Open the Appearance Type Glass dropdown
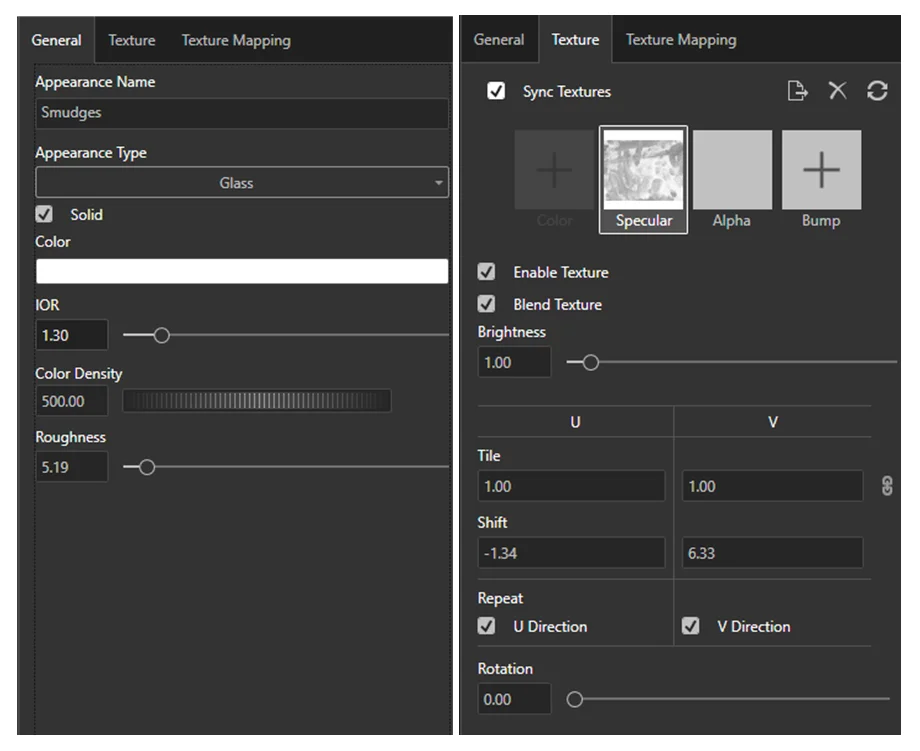The height and width of the screenshot is (751, 920). (x=242, y=183)
